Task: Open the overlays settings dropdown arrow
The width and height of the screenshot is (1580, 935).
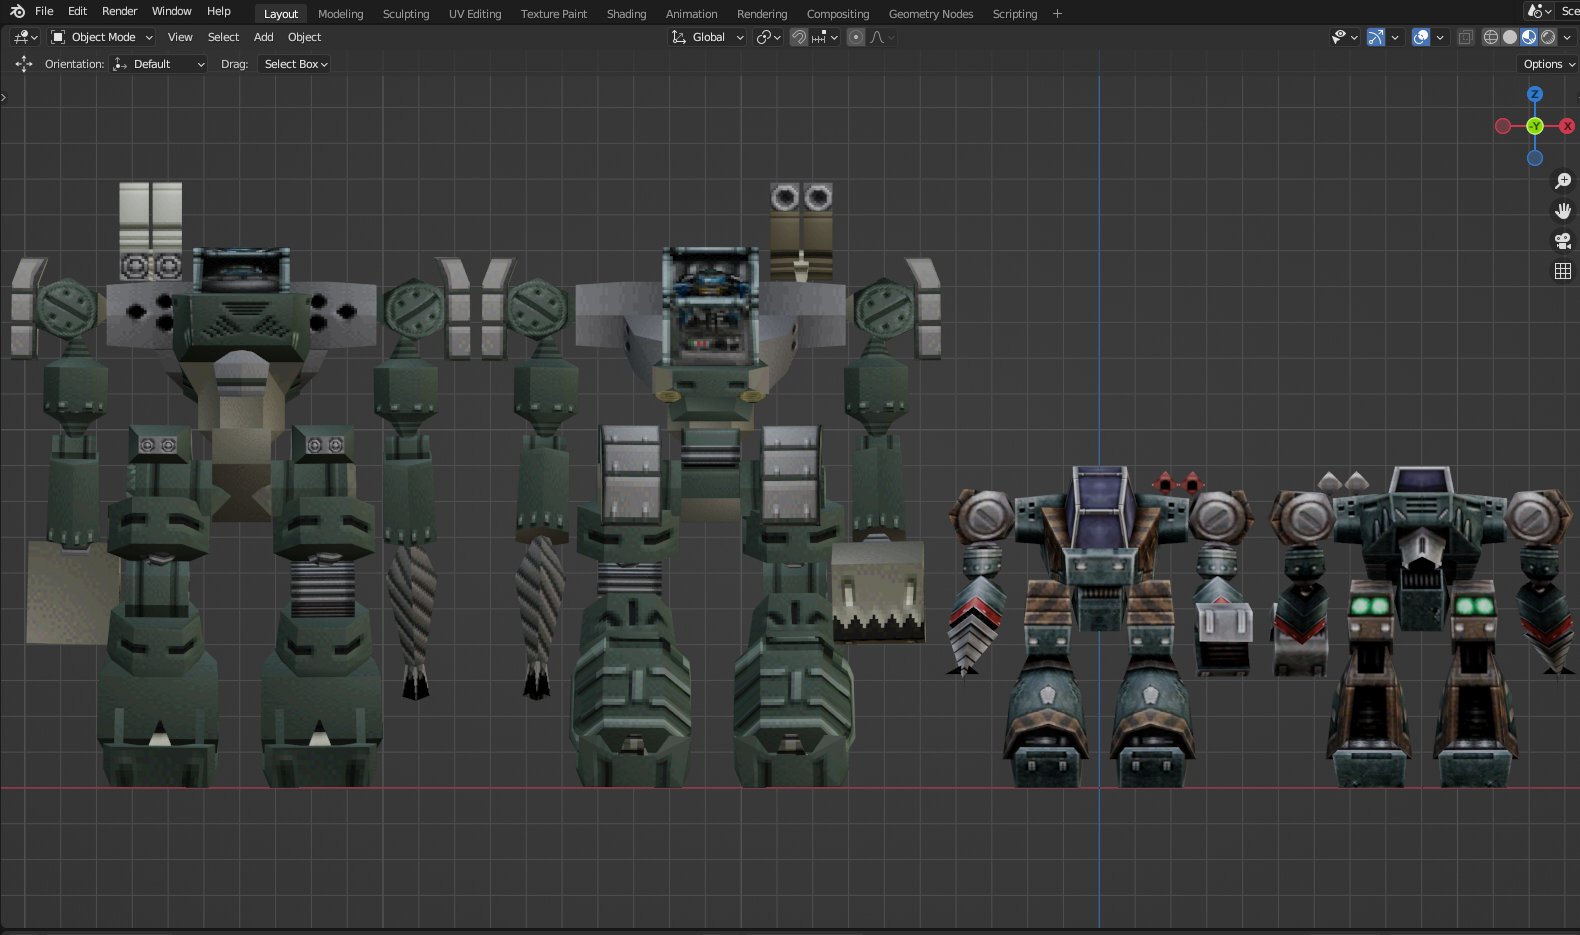Action: [1440, 37]
